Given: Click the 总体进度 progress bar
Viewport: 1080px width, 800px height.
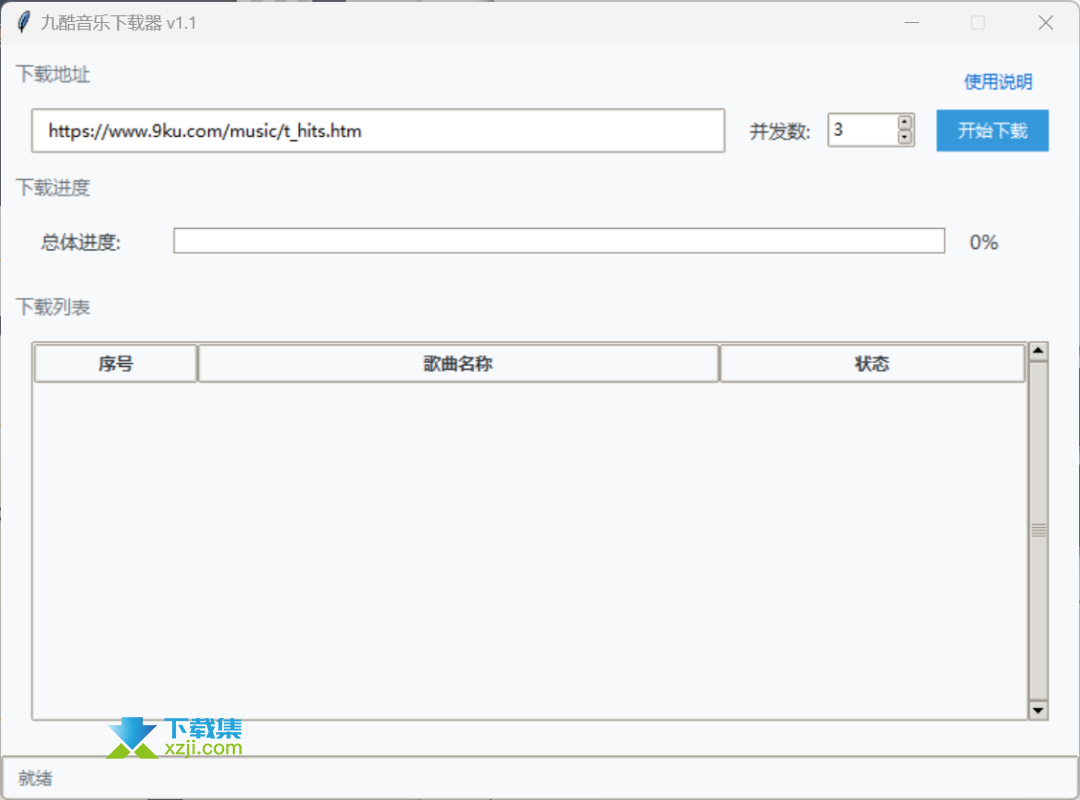Looking at the screenshot, I should pos(559,240).
